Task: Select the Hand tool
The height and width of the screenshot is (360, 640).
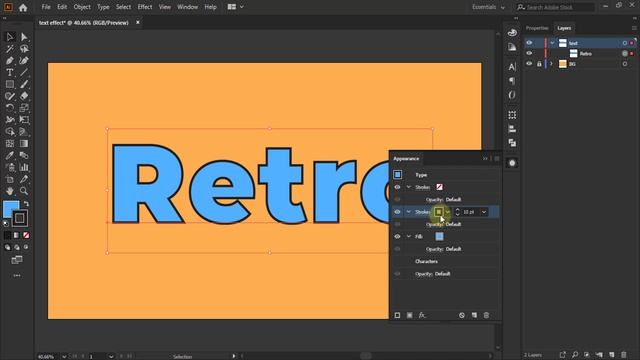Action: click(10, 191)
